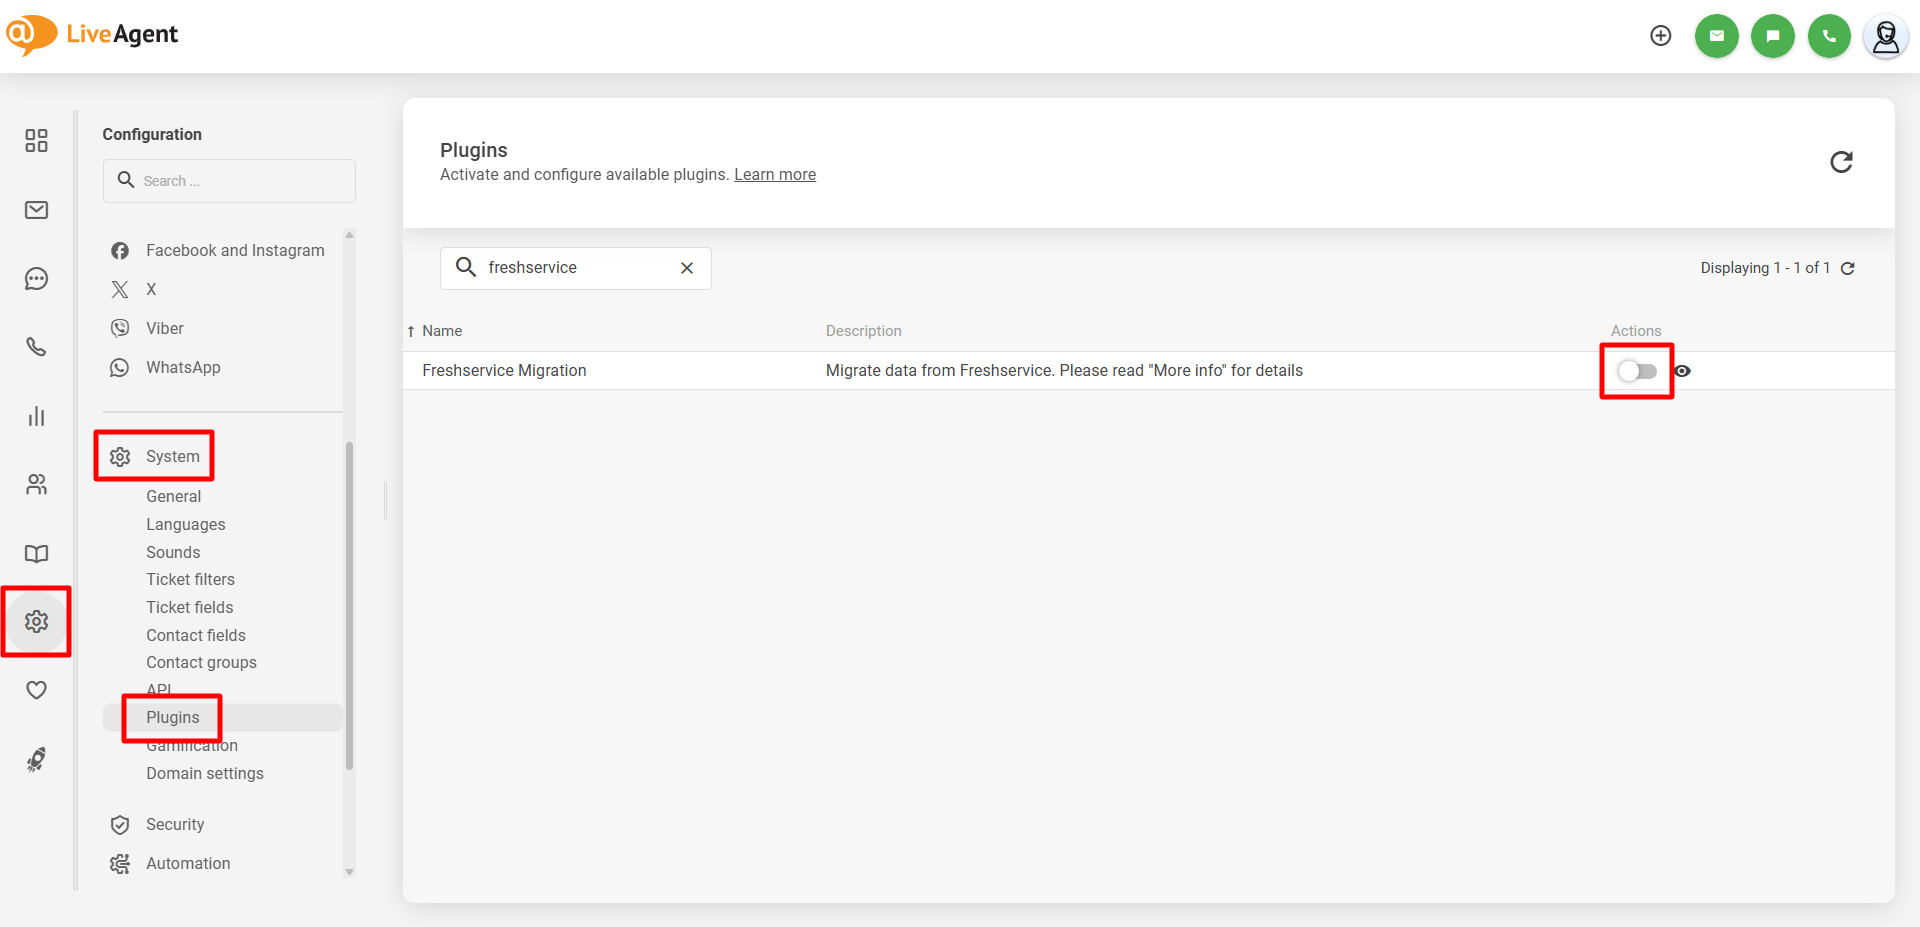
Task: Expand the Security configuration section
Action: pos(175,824)
